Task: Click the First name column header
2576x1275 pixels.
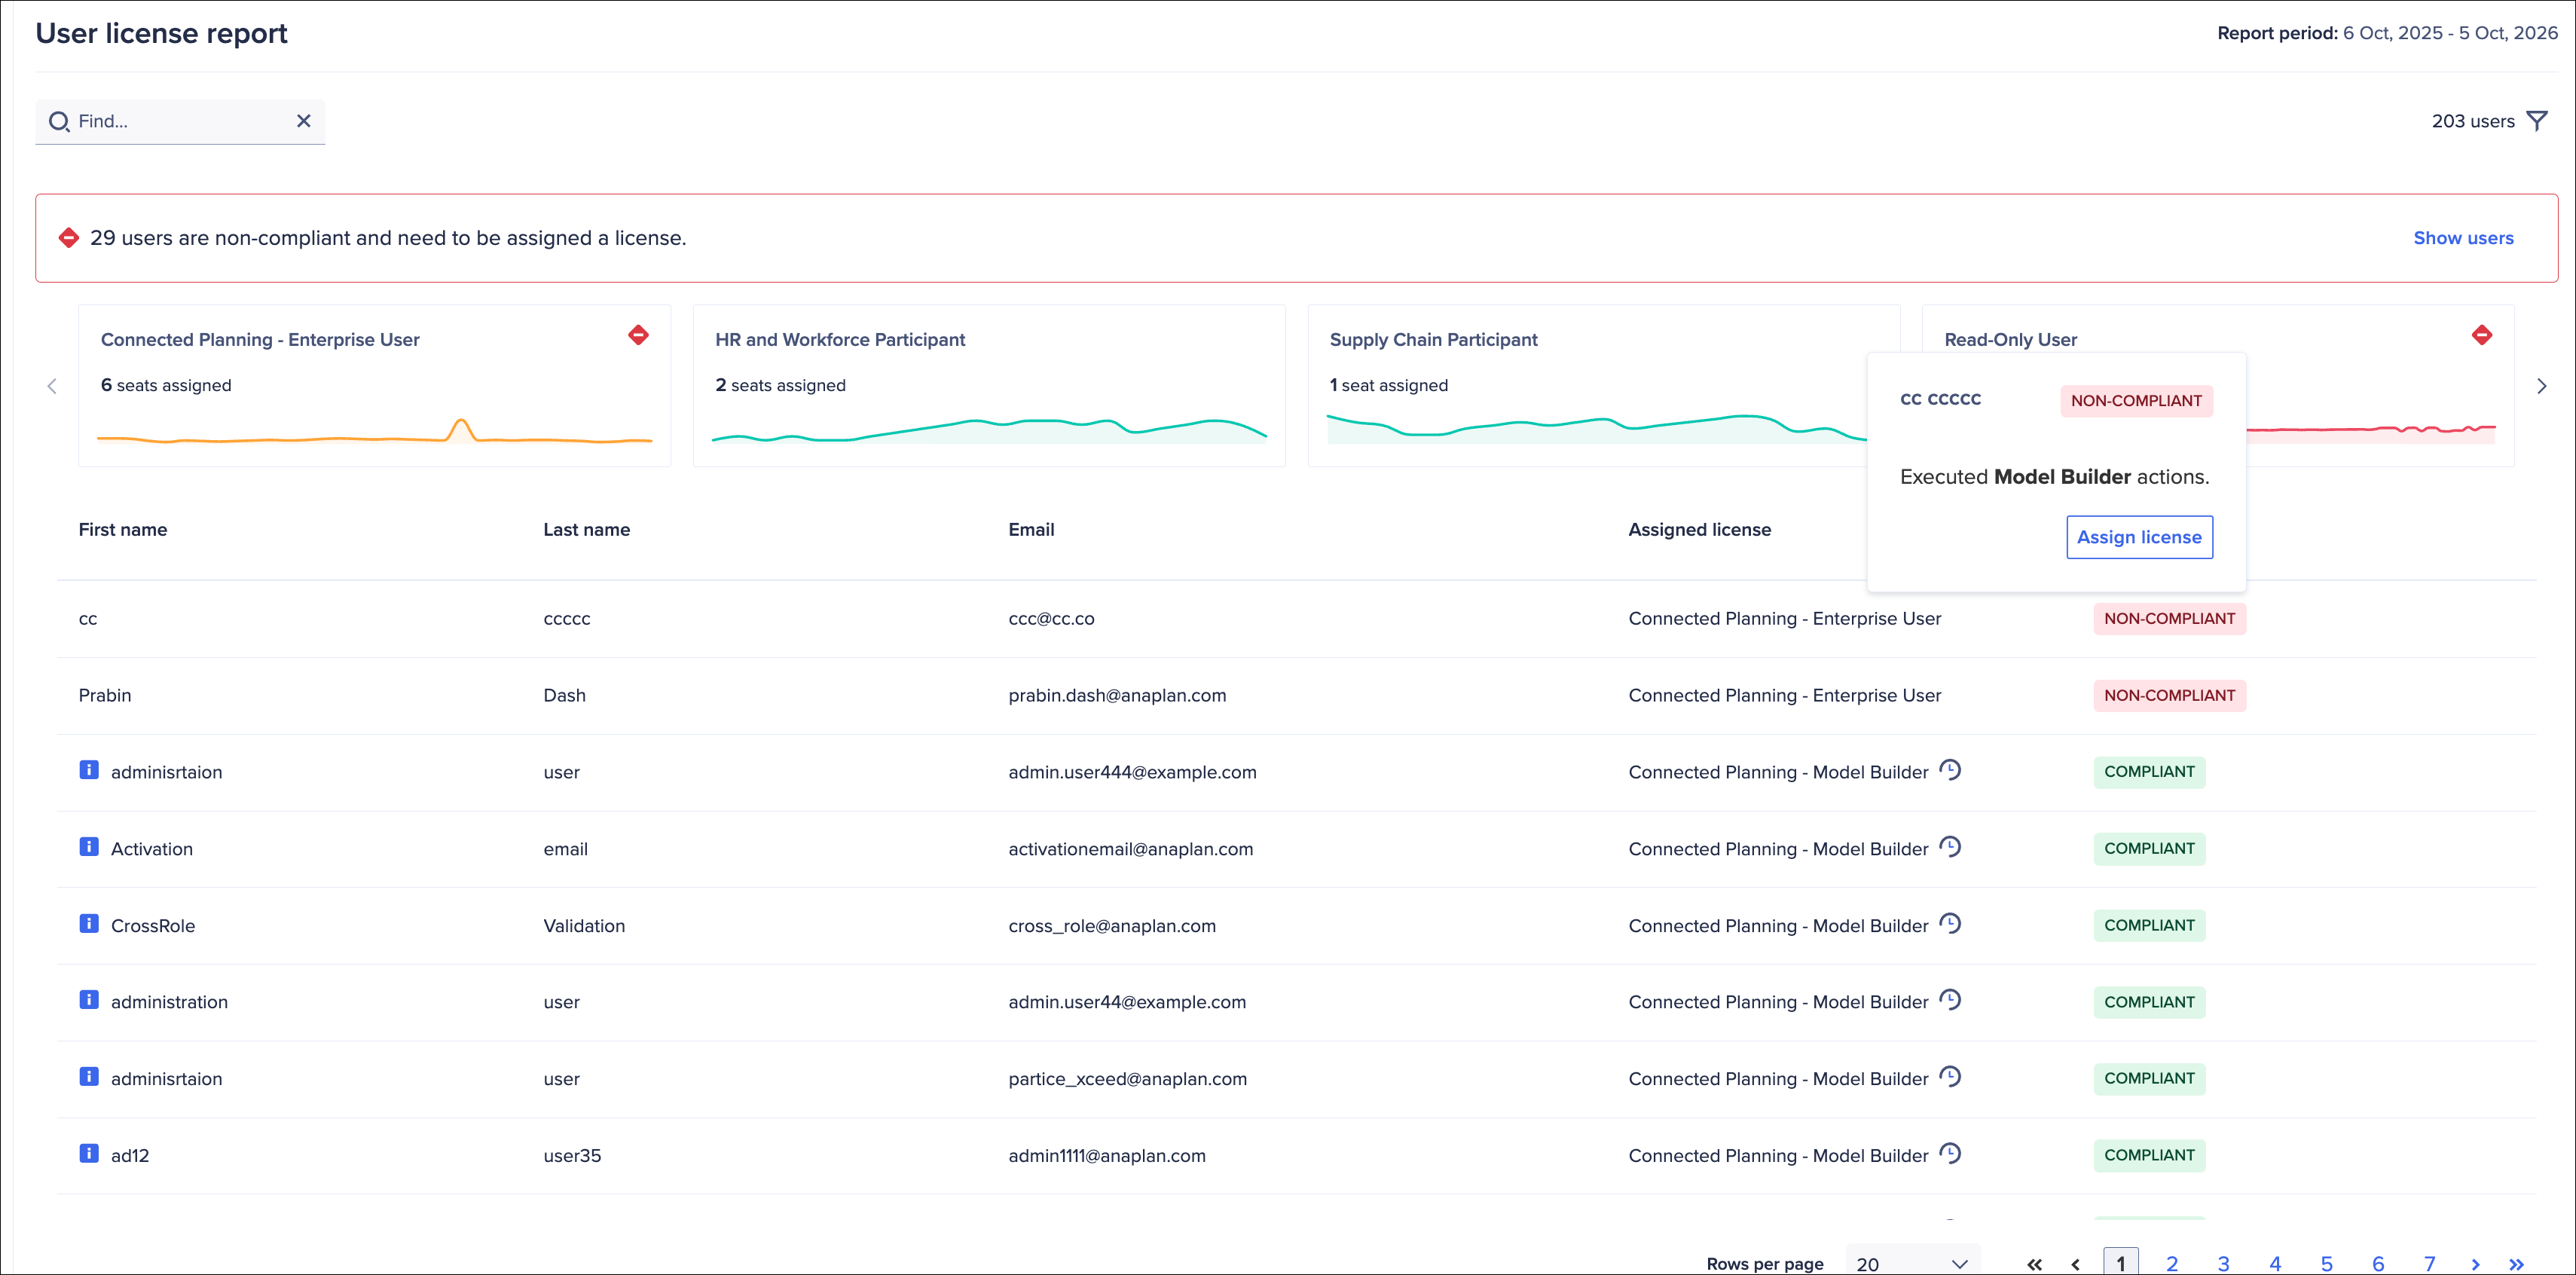Action: point(123,530)
